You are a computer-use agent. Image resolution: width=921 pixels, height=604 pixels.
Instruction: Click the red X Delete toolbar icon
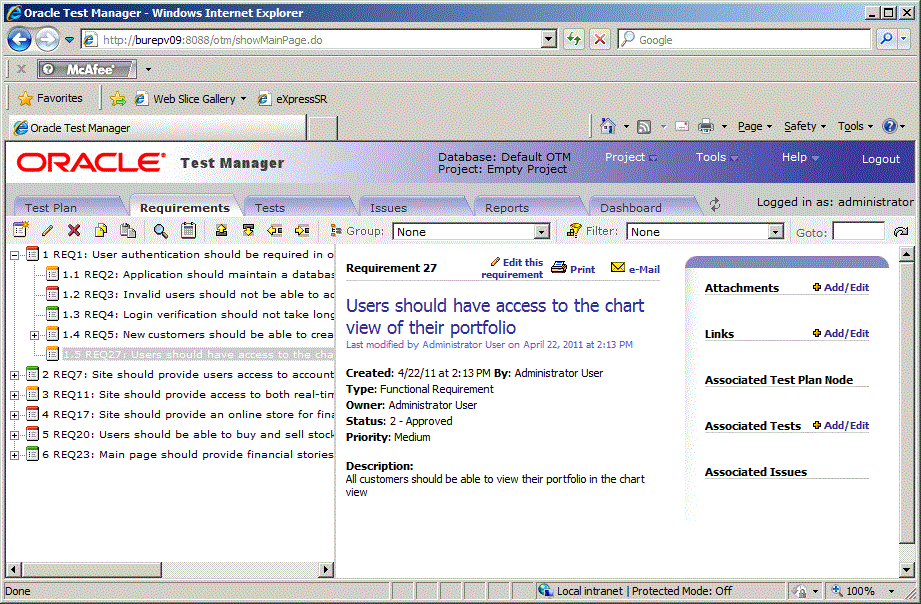74,230
